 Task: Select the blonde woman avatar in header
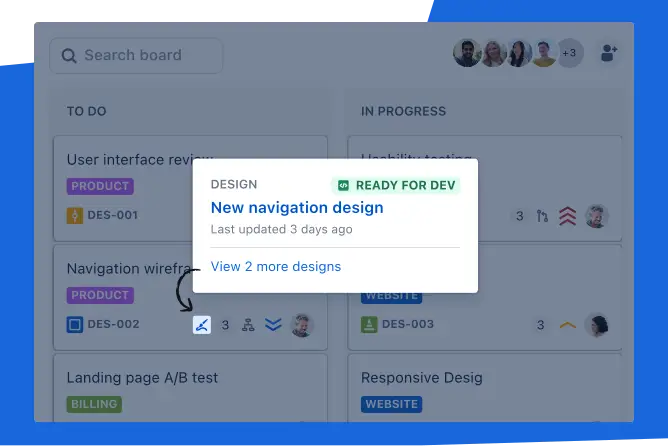[x=493, y=53]
